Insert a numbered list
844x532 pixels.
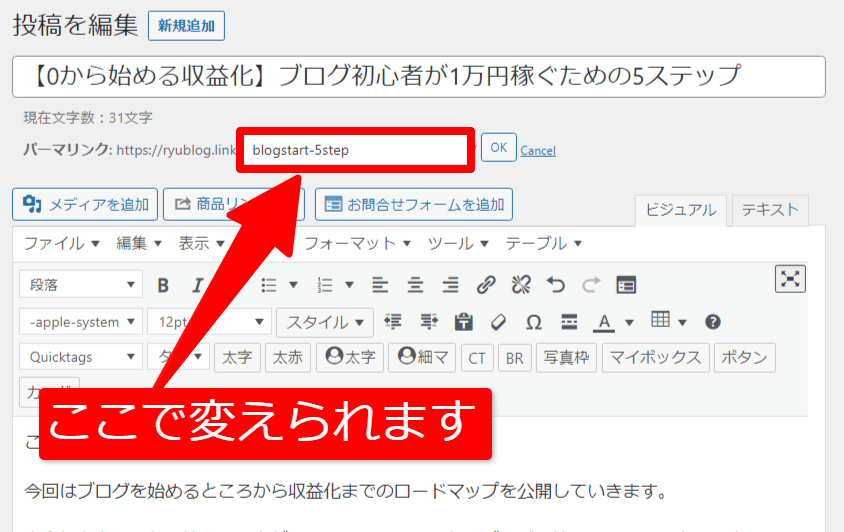(325, 285)
